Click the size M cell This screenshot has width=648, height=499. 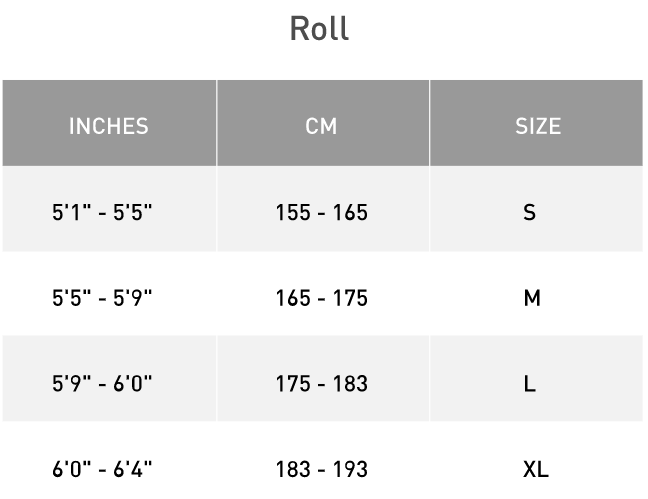[532, 298]
